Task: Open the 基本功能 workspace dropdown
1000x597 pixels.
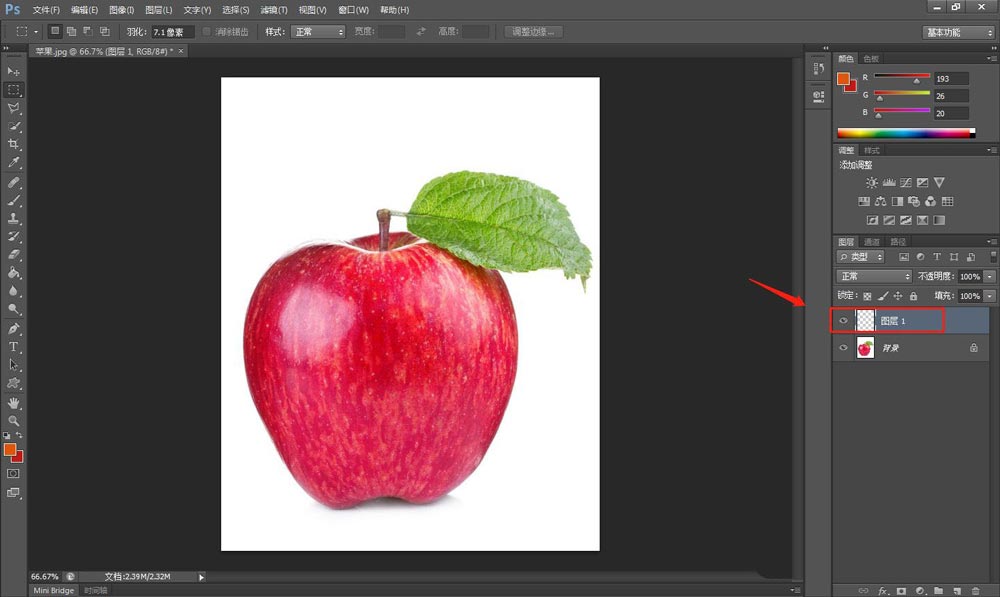Action: (959, 33)
